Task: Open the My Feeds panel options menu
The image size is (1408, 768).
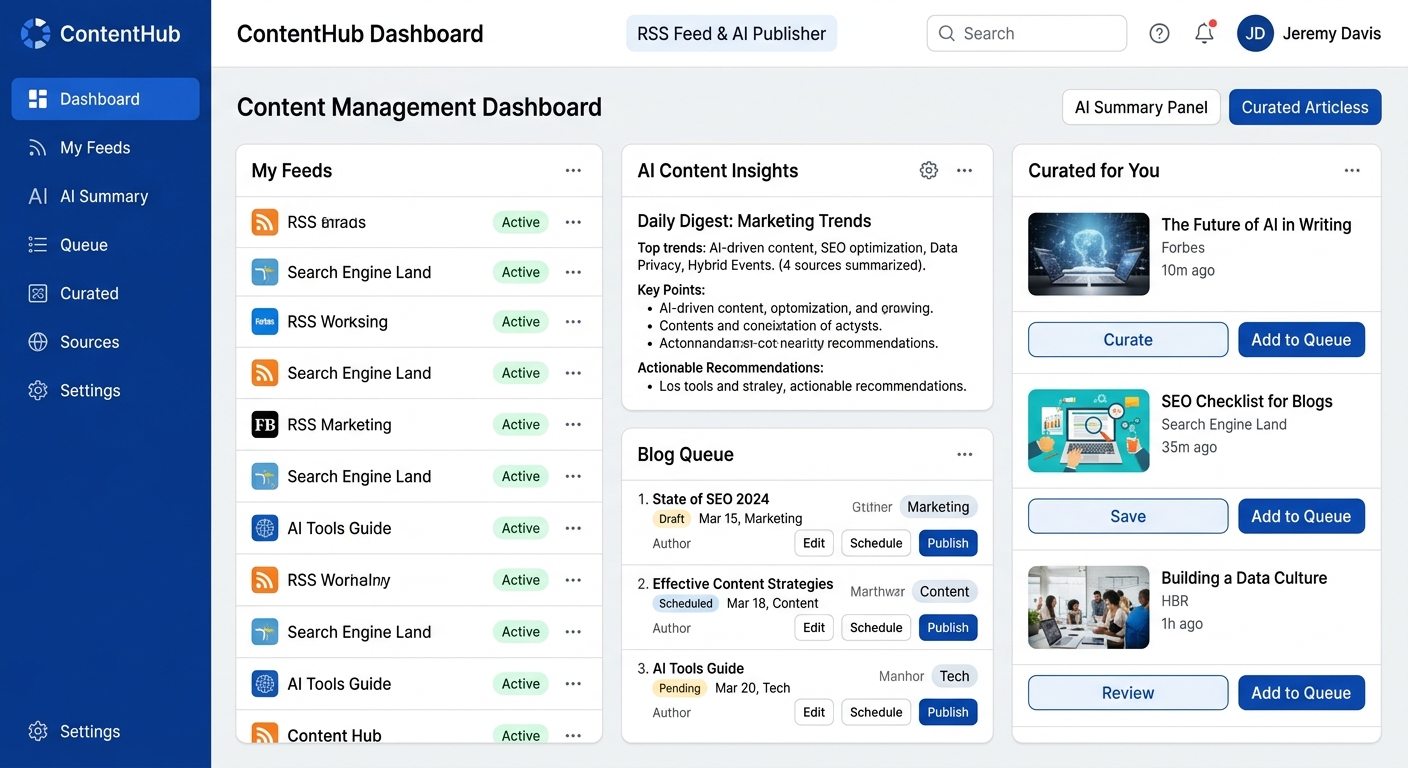Action: [x=573, y=171]
